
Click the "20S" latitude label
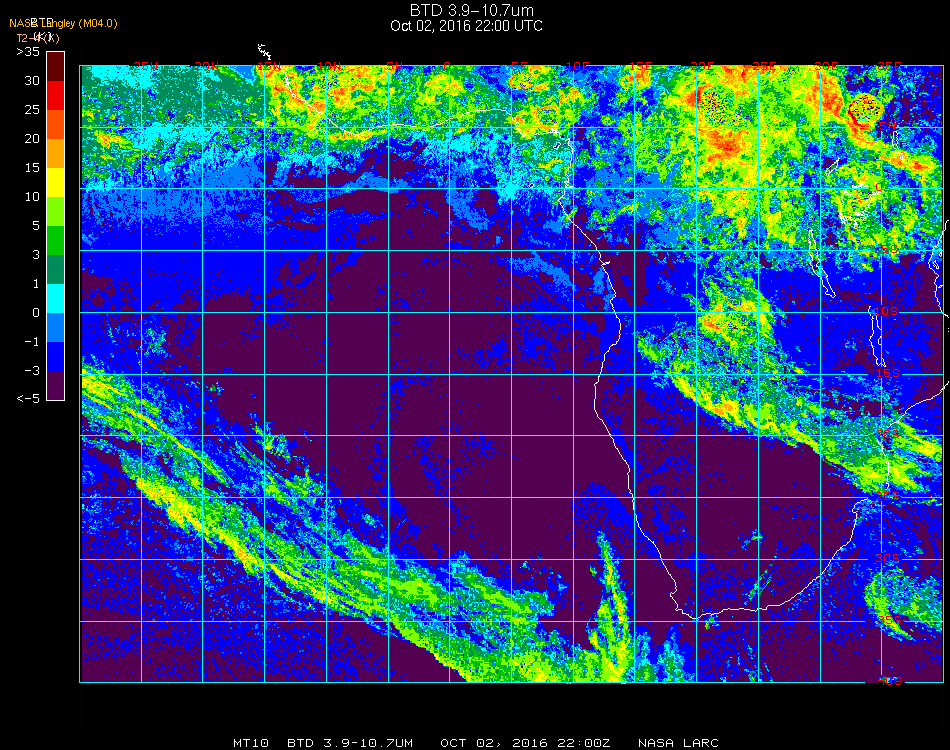888,435
